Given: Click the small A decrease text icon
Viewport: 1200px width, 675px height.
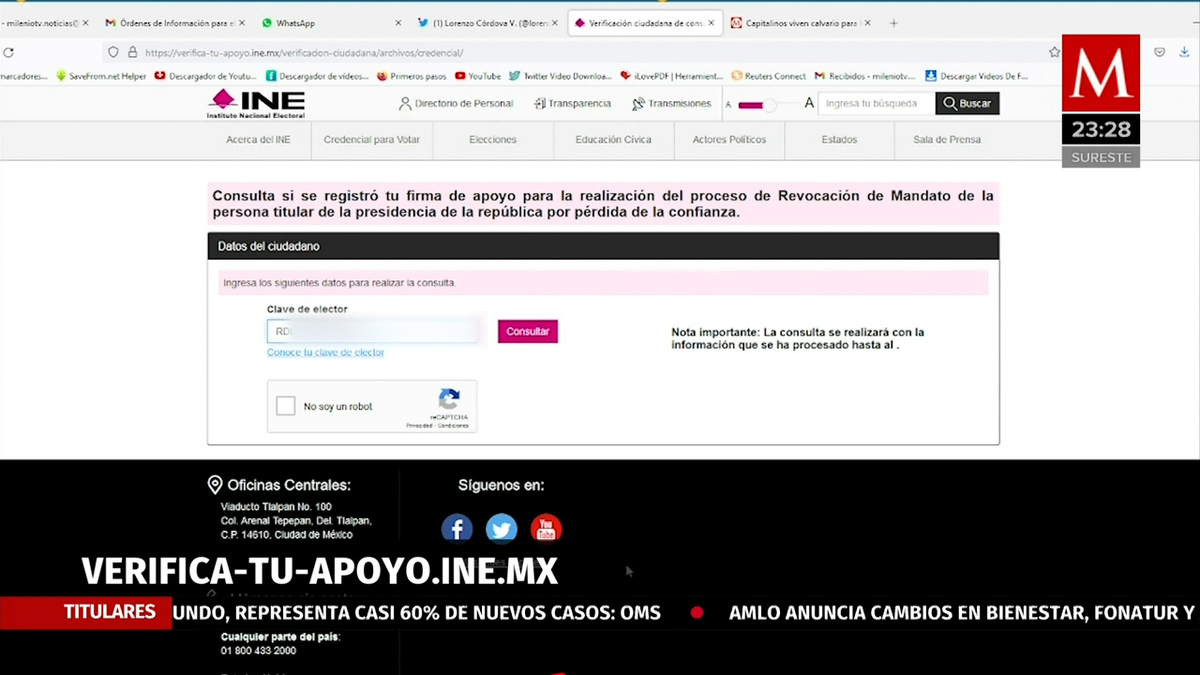Looking at the screenshot, I should click(729, 105).
